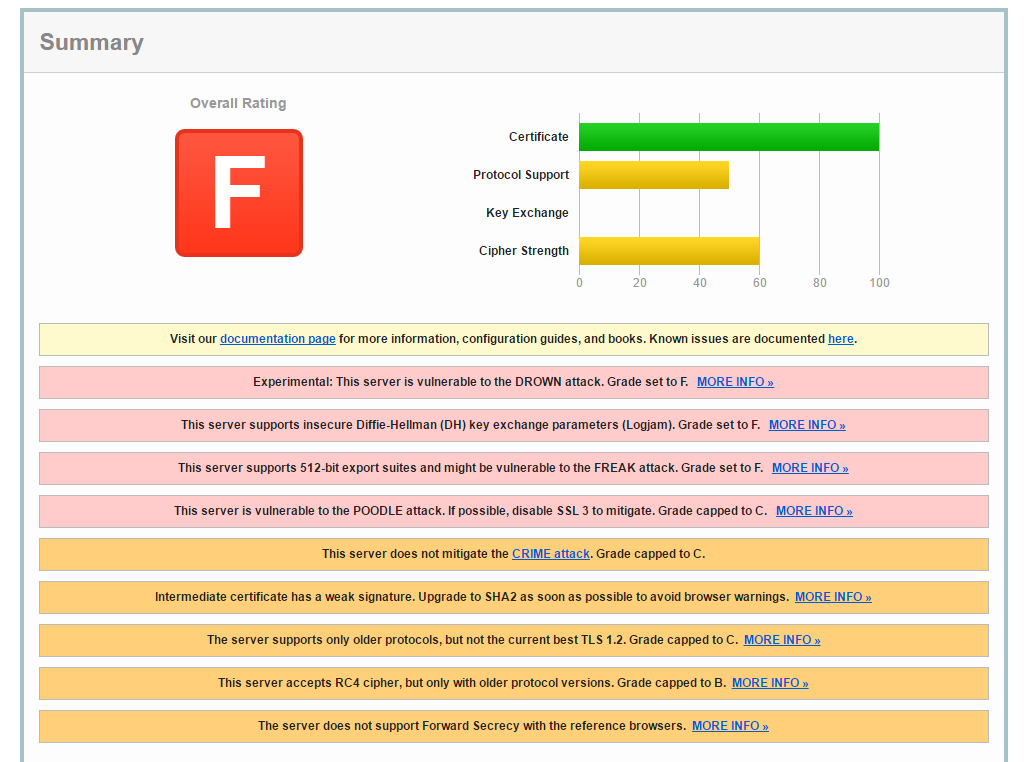Open the documentation page link

click(x=277, y=339)
